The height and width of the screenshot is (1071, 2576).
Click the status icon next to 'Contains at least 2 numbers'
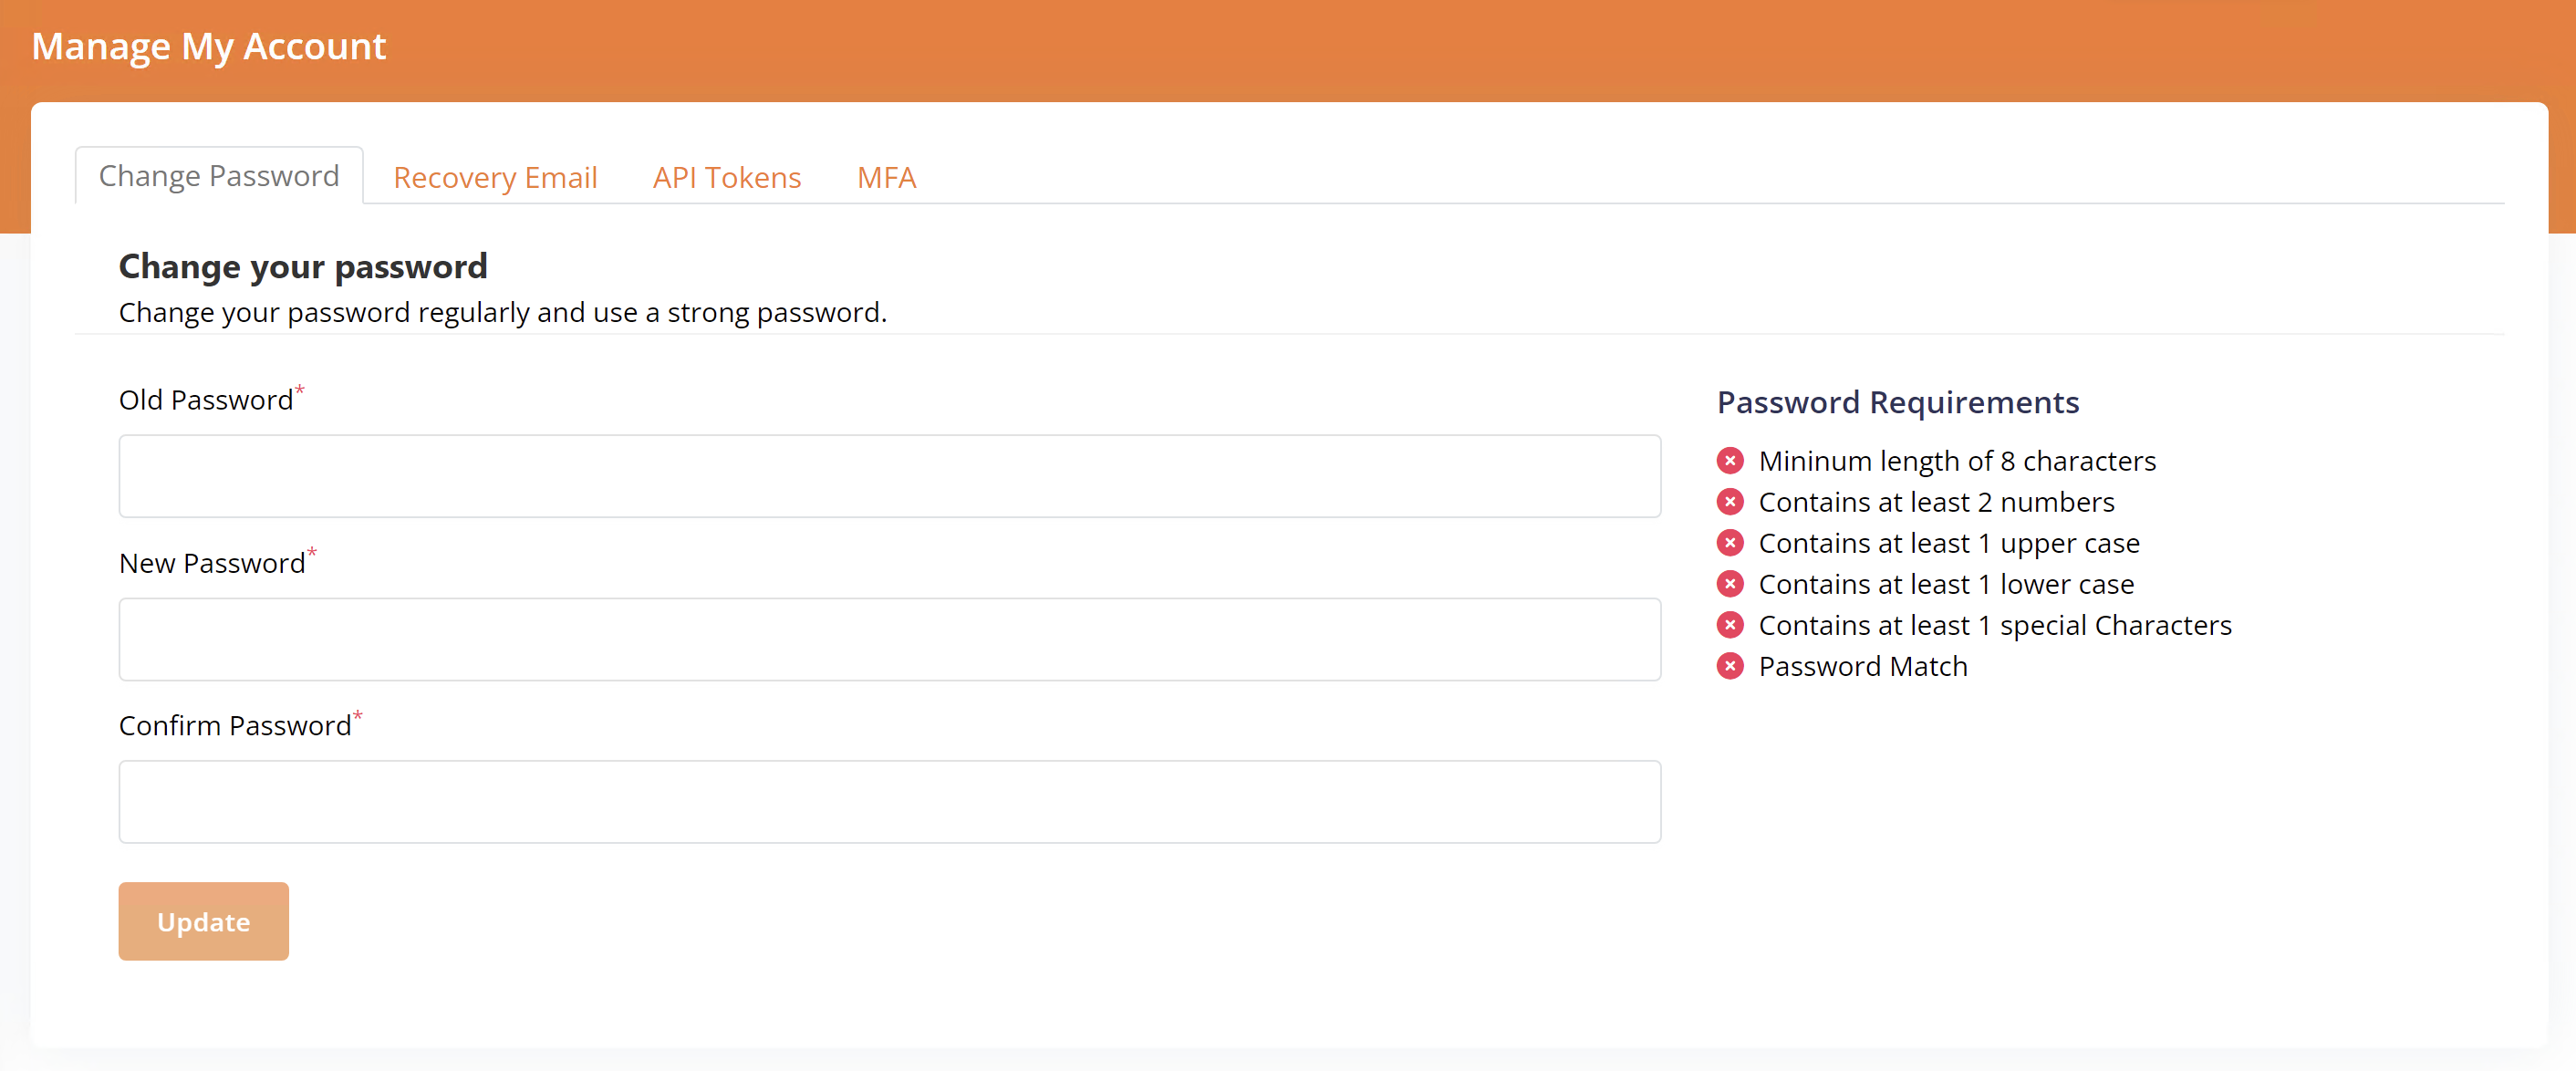point(1731,501)
